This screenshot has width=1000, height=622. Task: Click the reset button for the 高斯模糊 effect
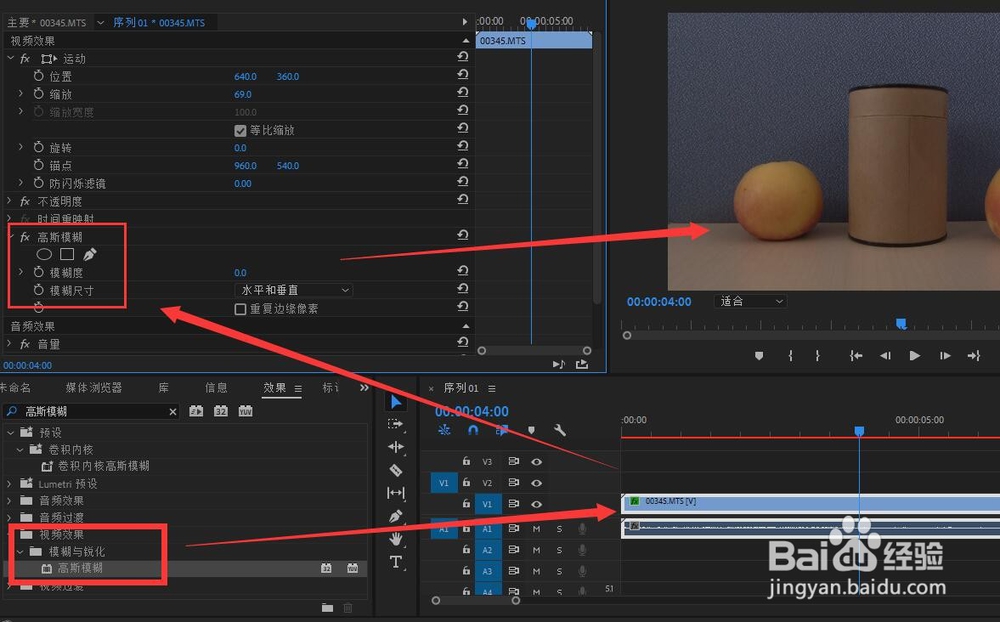462,234
